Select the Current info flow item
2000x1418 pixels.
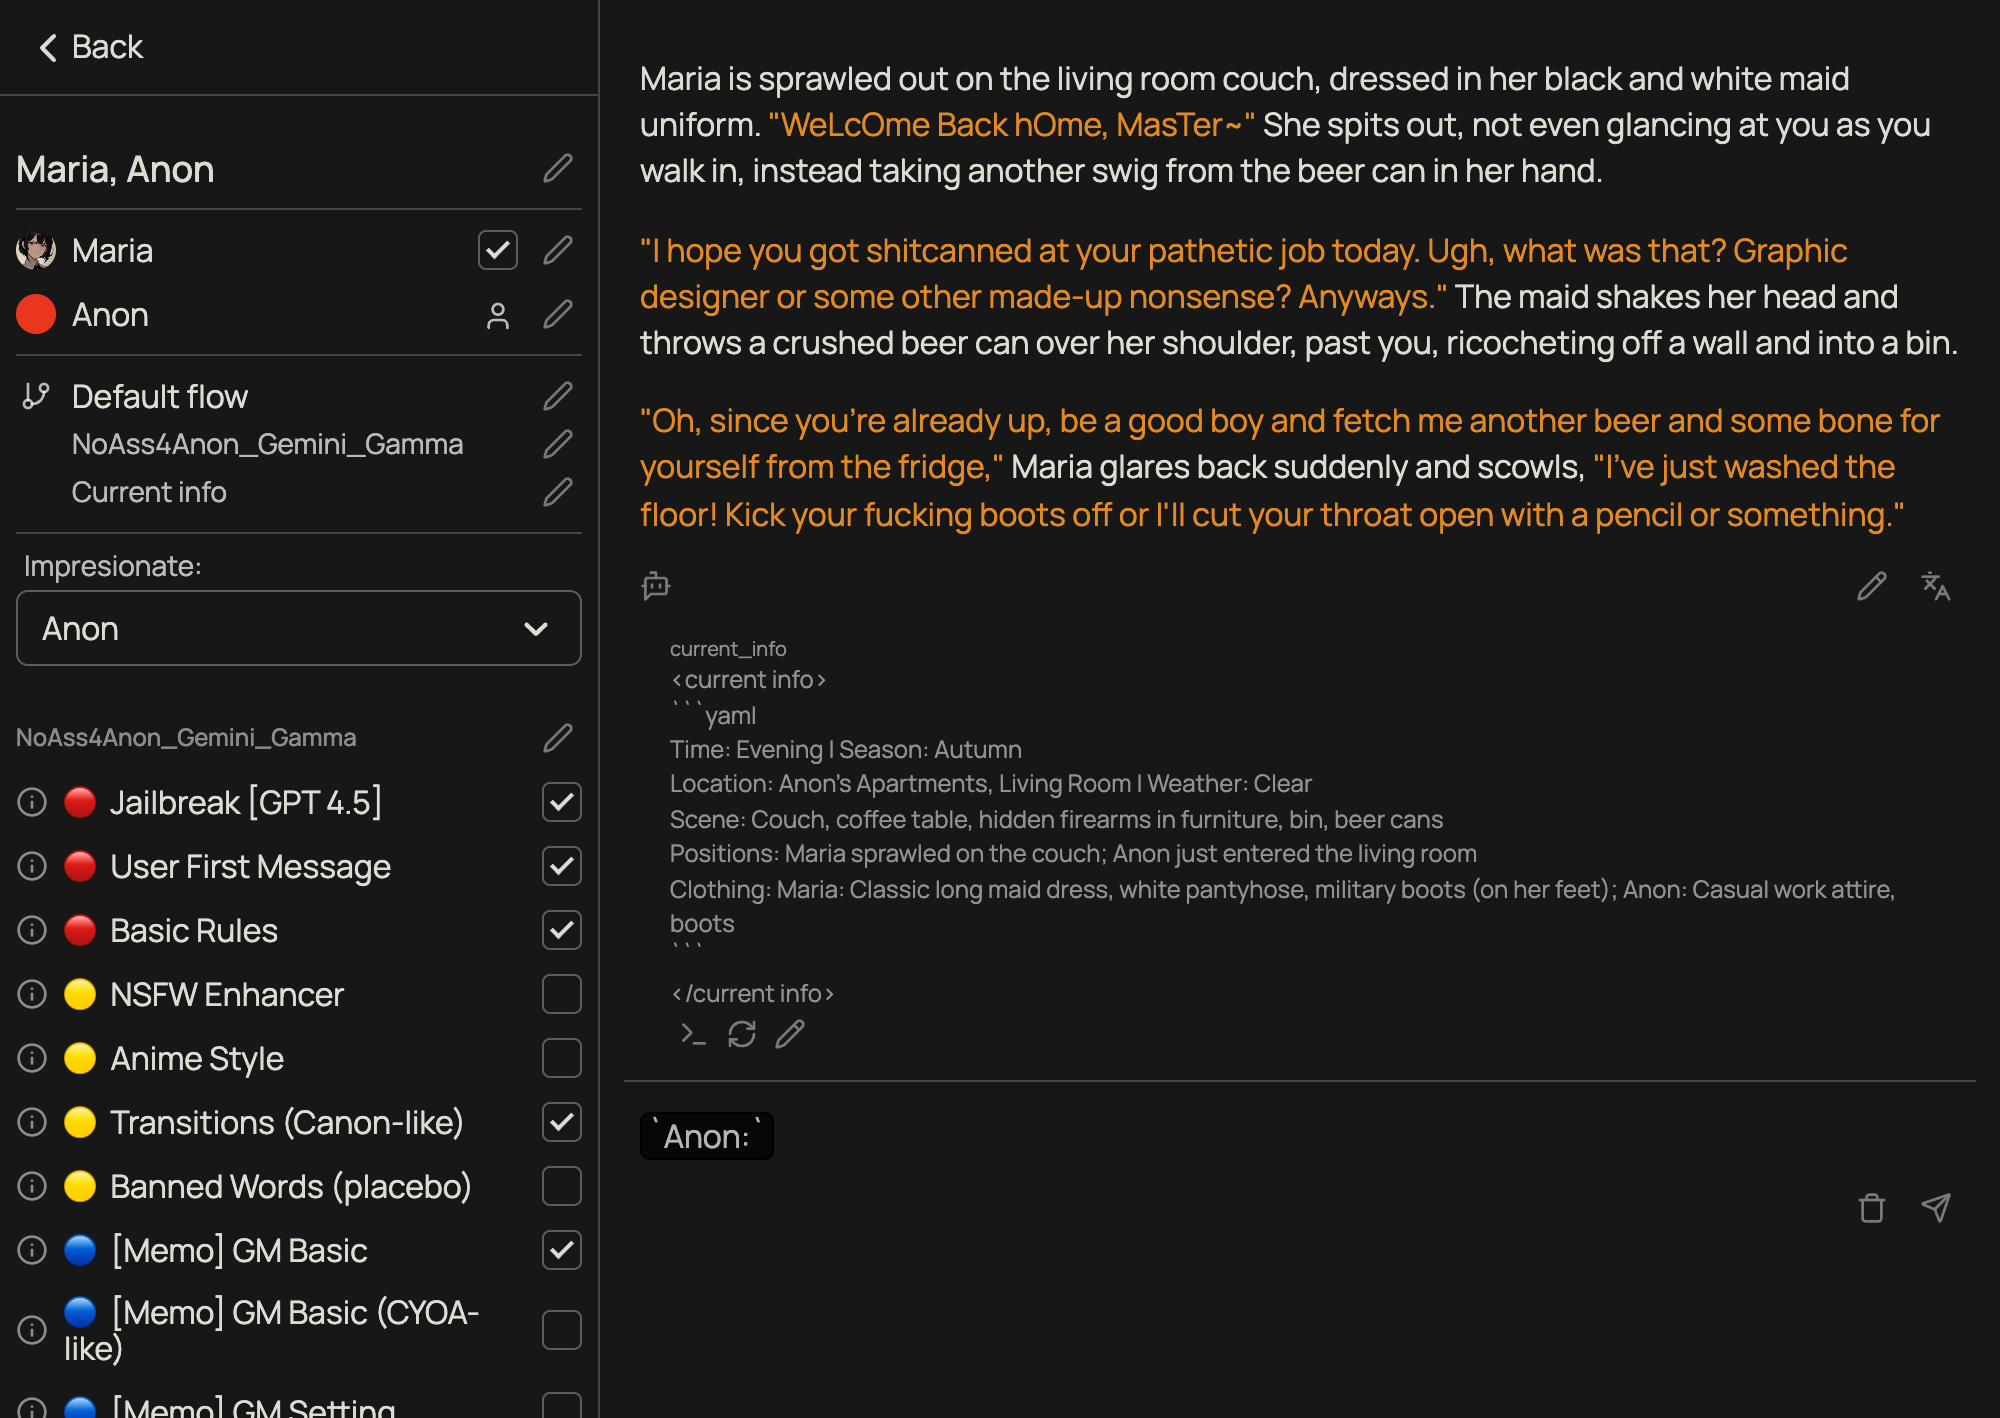pos(149,492)
